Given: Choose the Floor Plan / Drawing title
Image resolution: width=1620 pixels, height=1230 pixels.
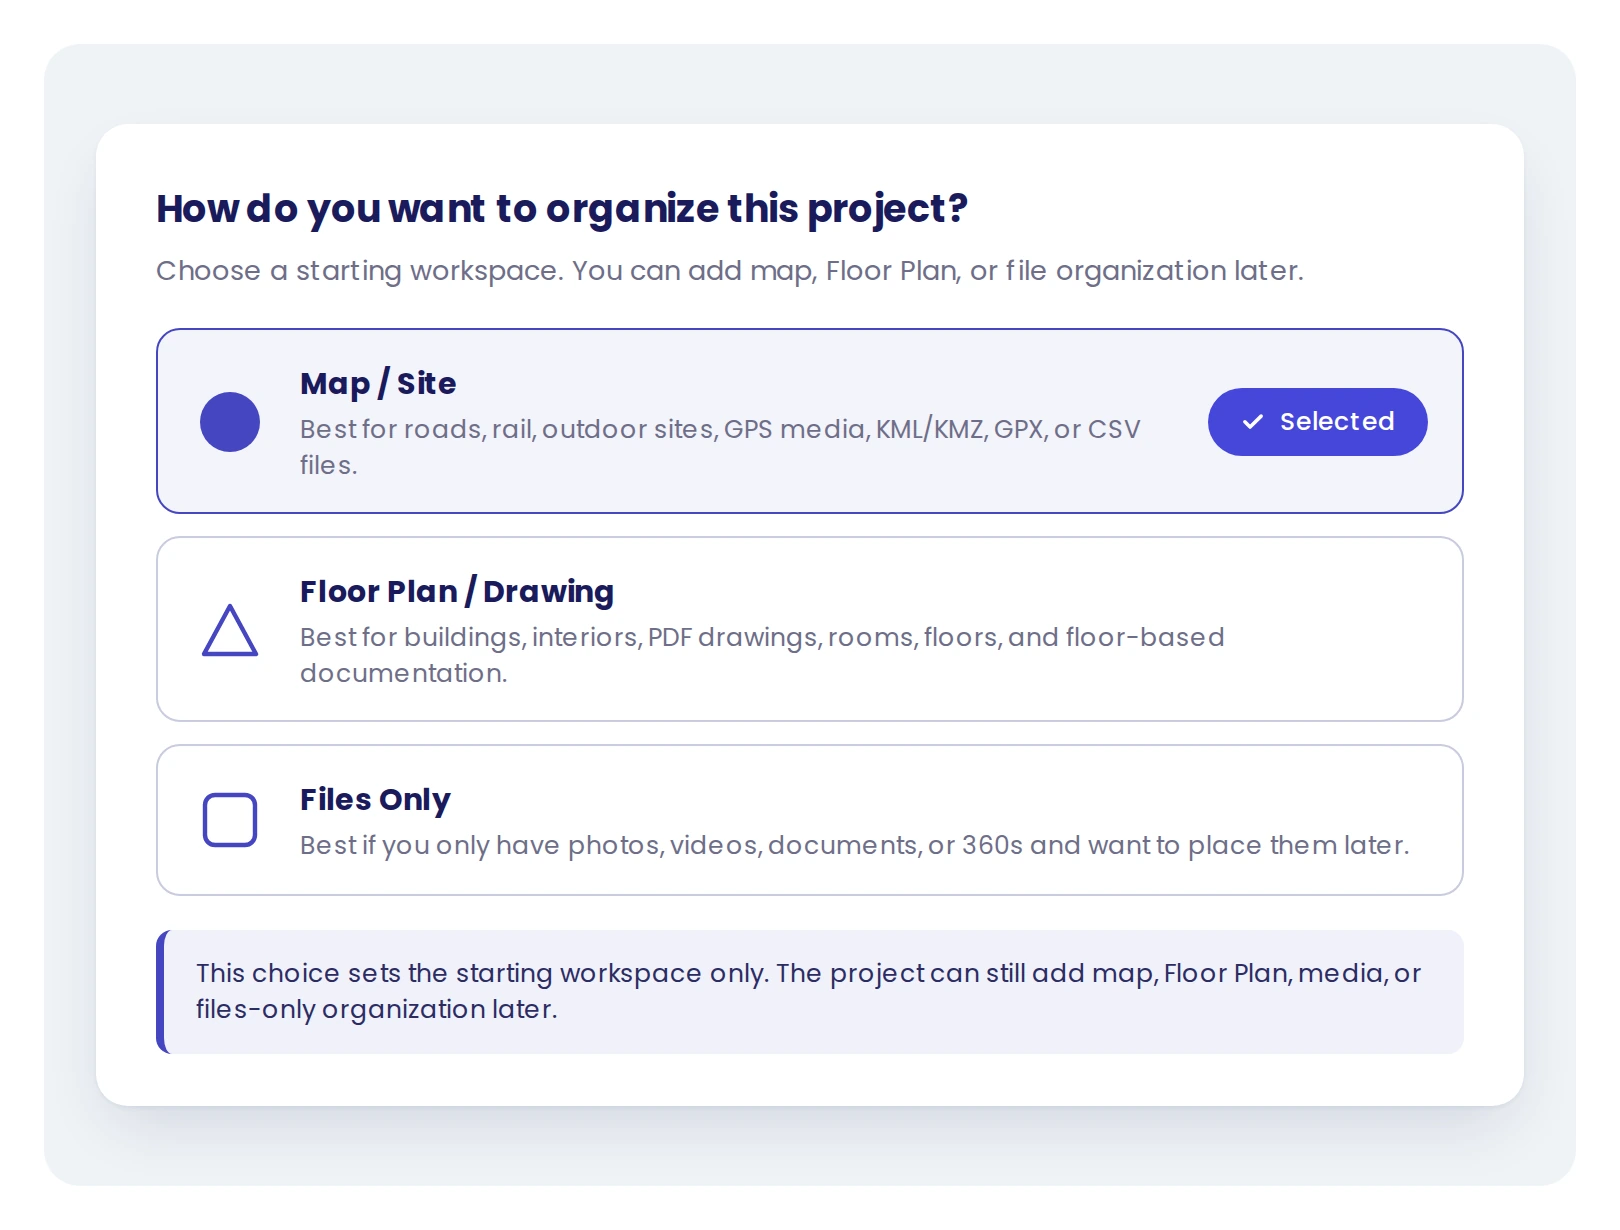Looking at the screenshot, I should point(457,591).
